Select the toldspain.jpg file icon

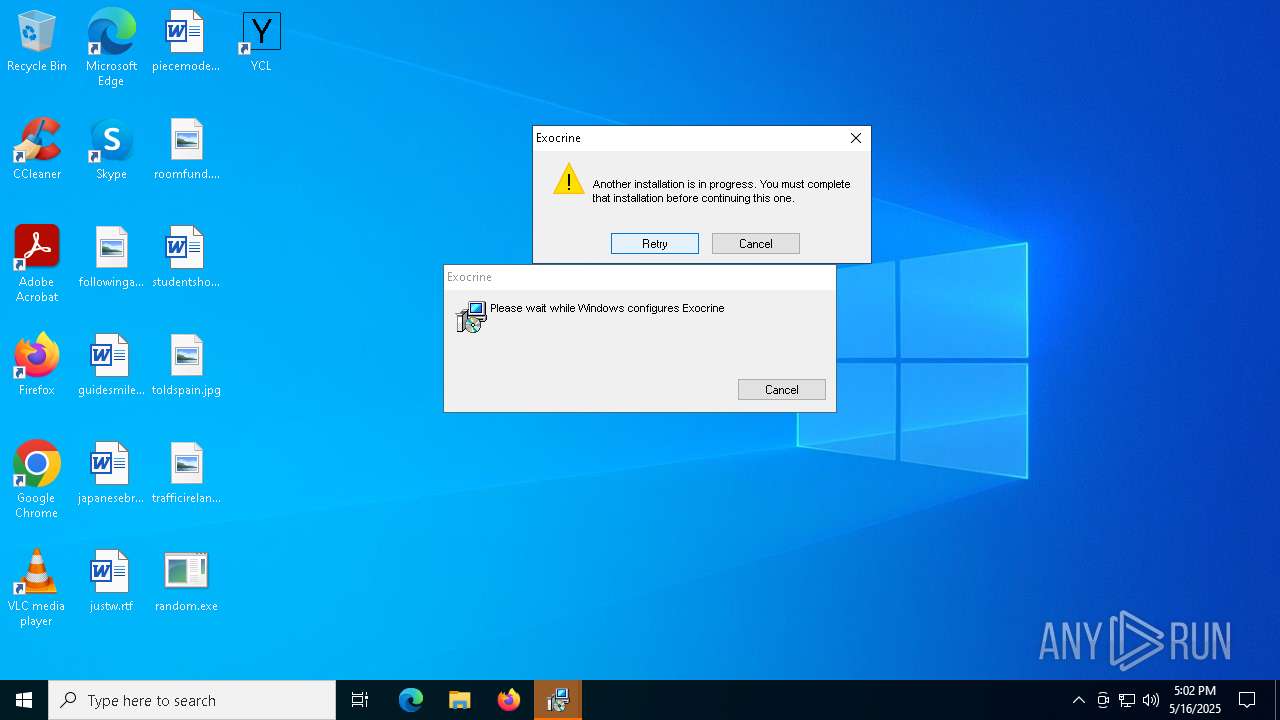(186, 366)
